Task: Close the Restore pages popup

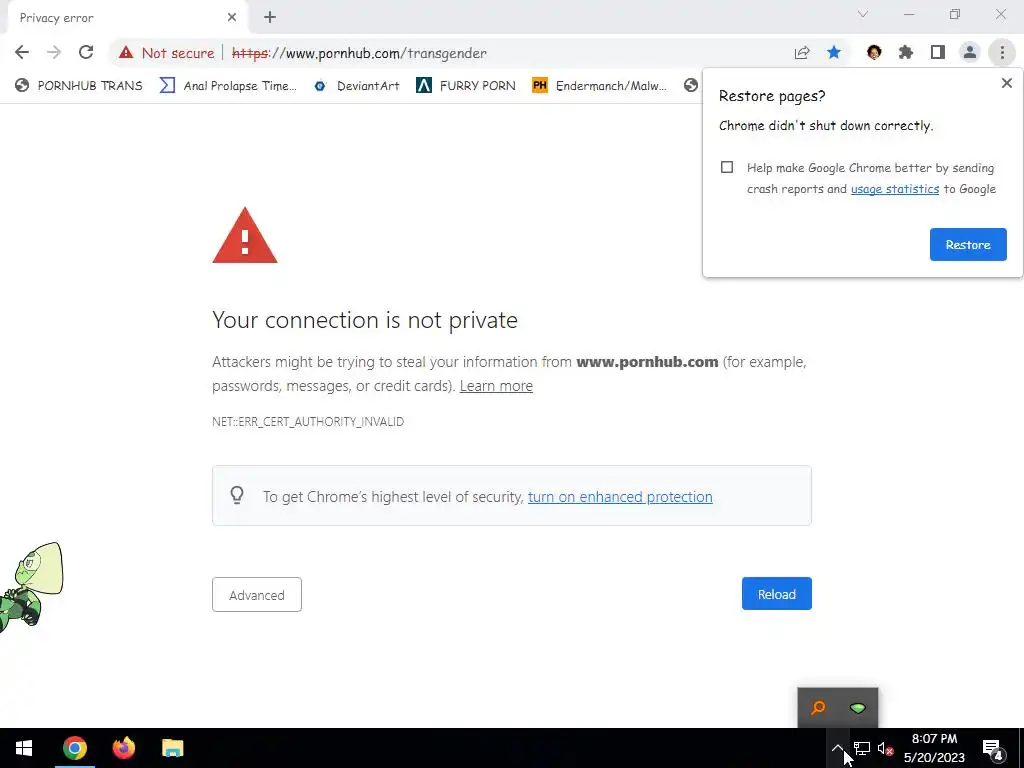Action: (x=1006, y=83)
